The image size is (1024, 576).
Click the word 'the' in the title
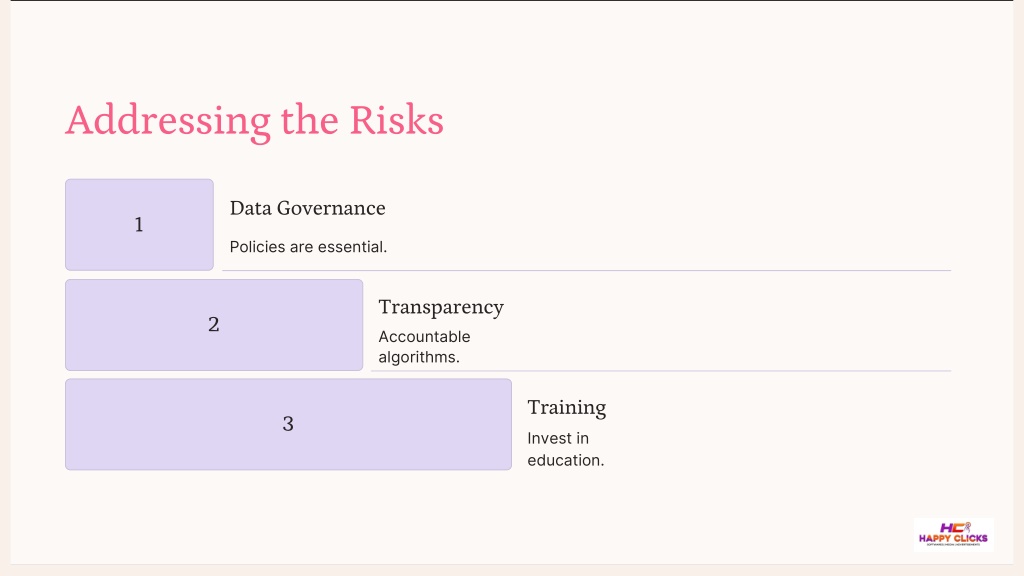[x=310, y=120]
